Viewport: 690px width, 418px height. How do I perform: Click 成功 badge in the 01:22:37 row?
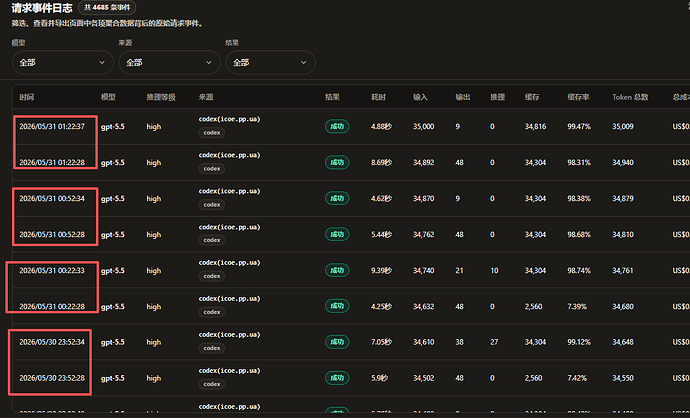pos(337,127)
